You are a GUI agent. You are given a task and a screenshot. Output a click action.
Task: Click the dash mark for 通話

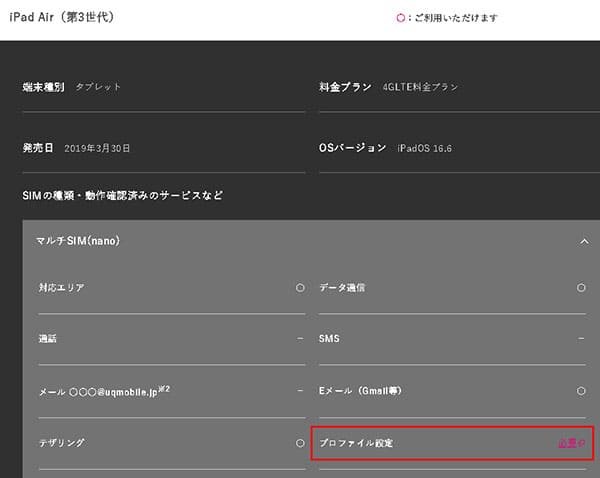pyautogui.click(x=300, y=338)
